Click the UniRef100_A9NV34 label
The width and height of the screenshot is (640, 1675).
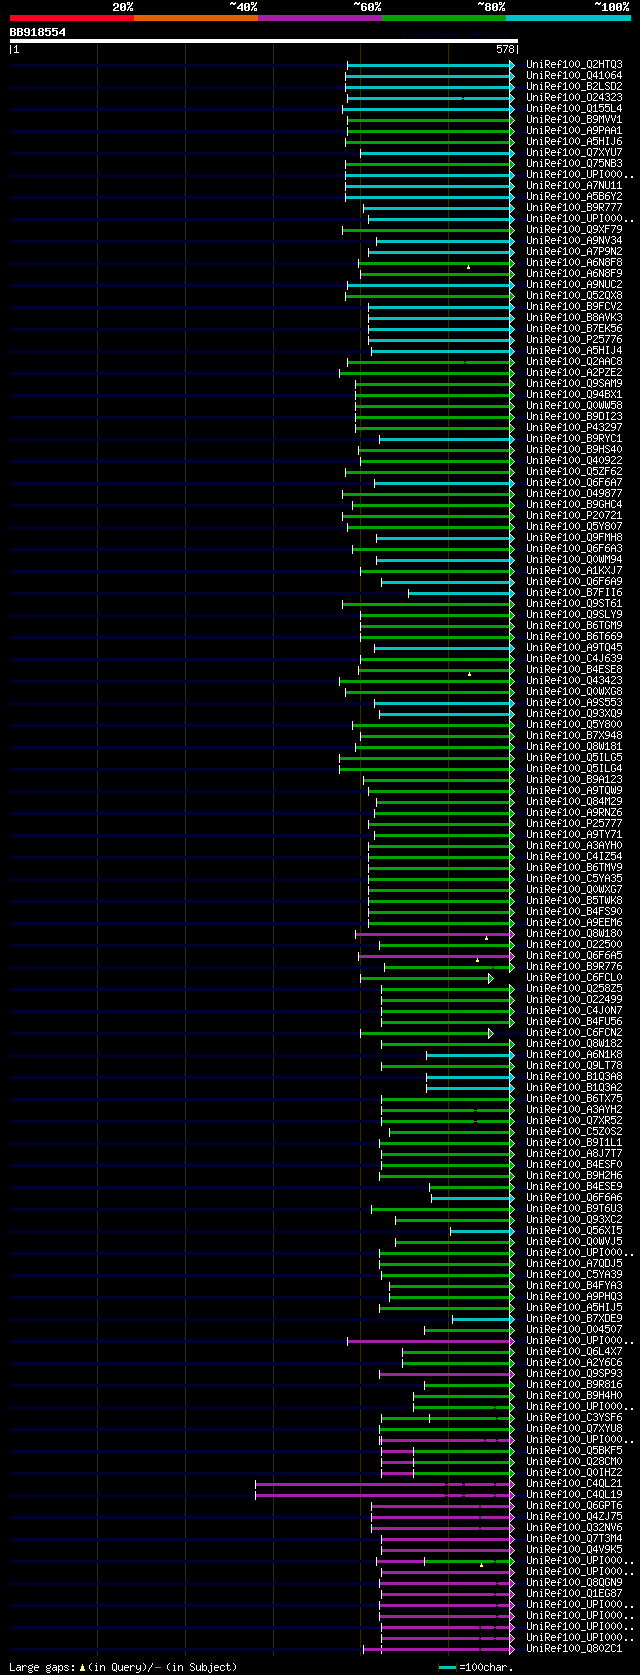[574, 240]
